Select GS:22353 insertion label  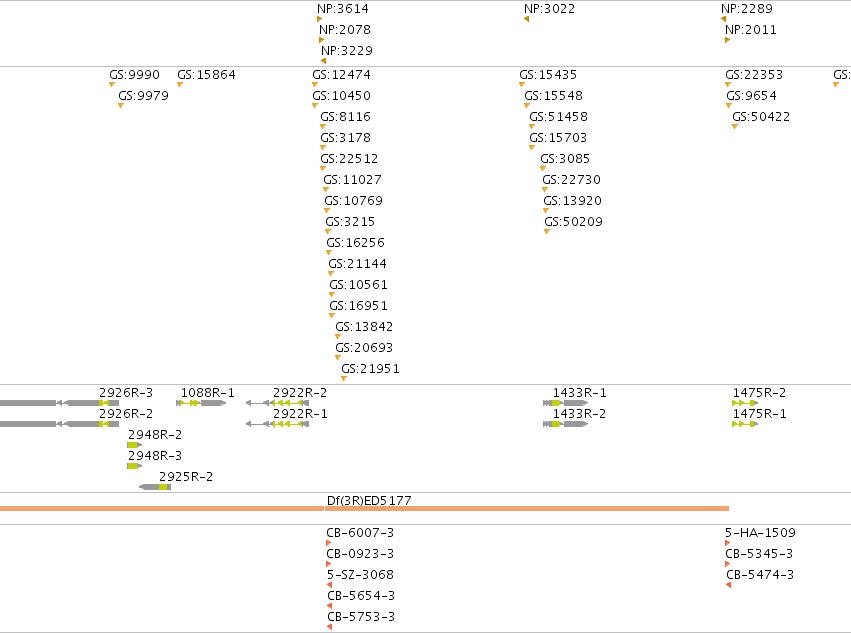pyautogui.click(x=754, y=75)
